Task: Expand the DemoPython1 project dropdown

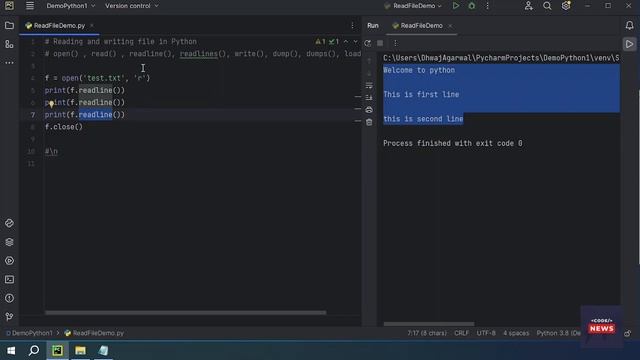Action: pyautogui.click(x=71, y=6)
